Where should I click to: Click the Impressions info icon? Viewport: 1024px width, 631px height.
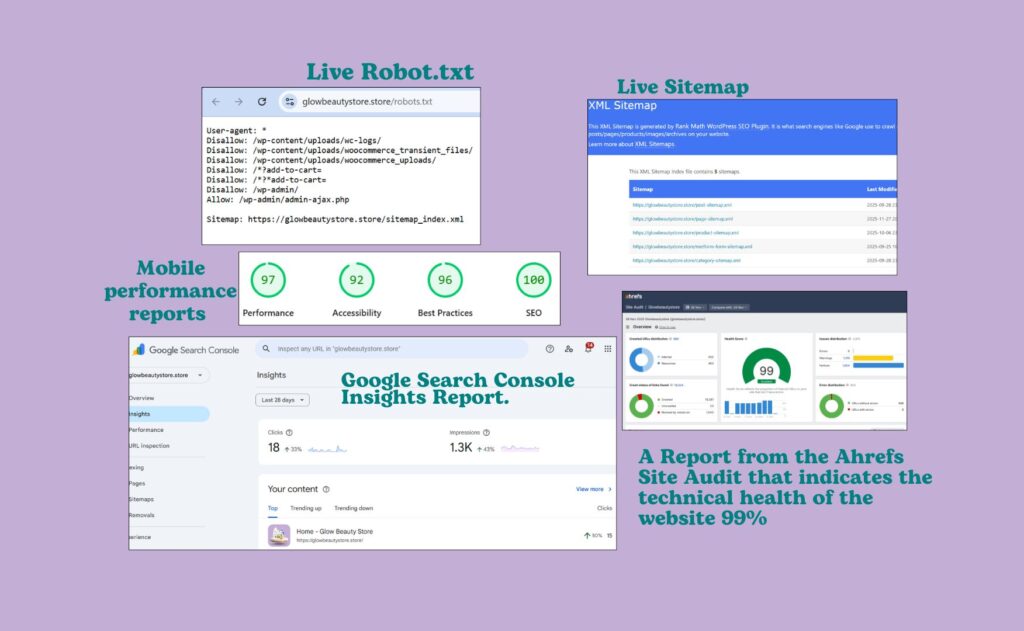click(x=487, y=432)
